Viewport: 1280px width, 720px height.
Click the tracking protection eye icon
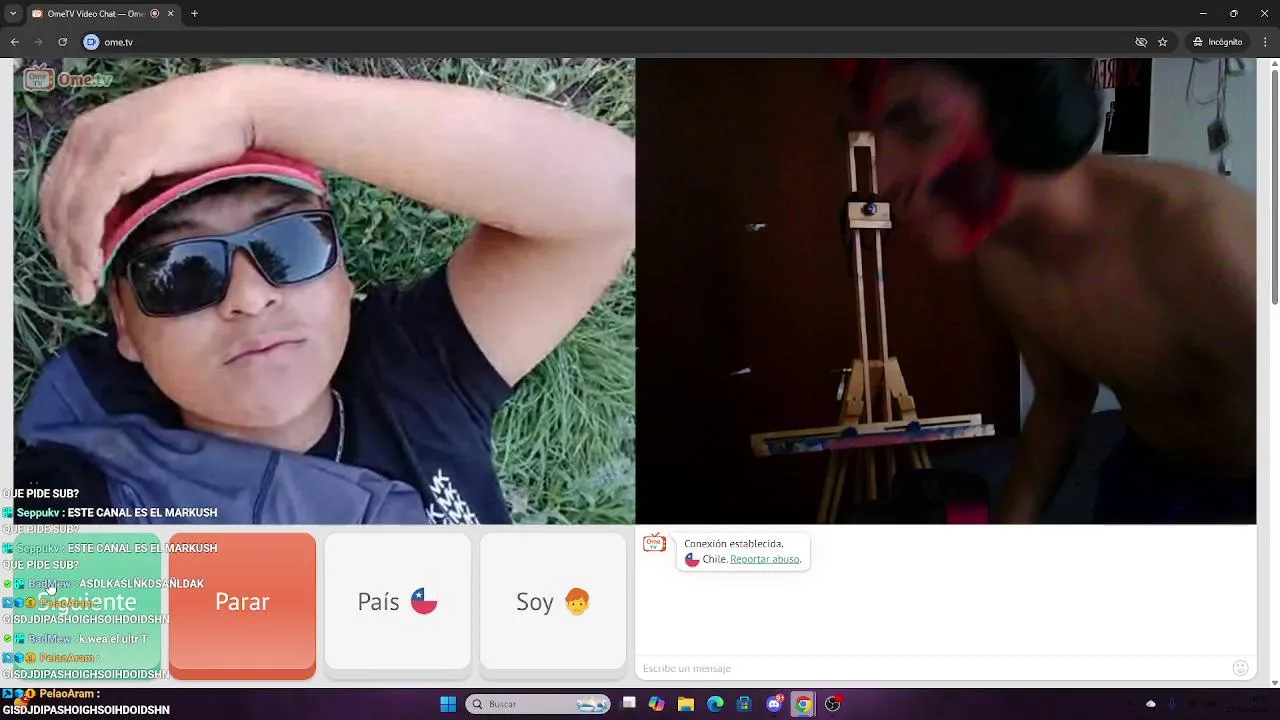tap(1141, 42)
